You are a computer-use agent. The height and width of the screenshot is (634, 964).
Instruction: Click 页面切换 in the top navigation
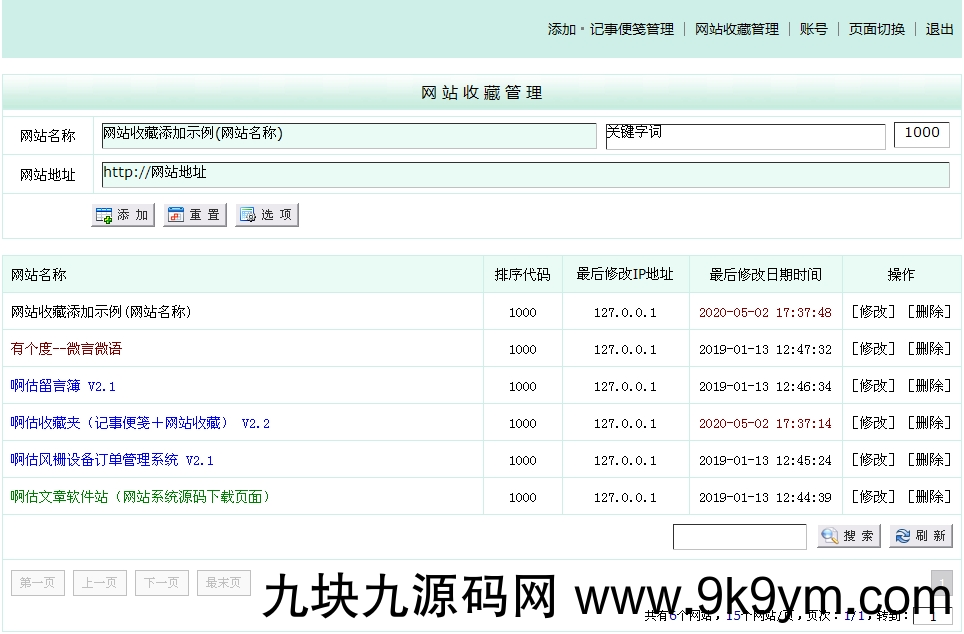(877, 29)
